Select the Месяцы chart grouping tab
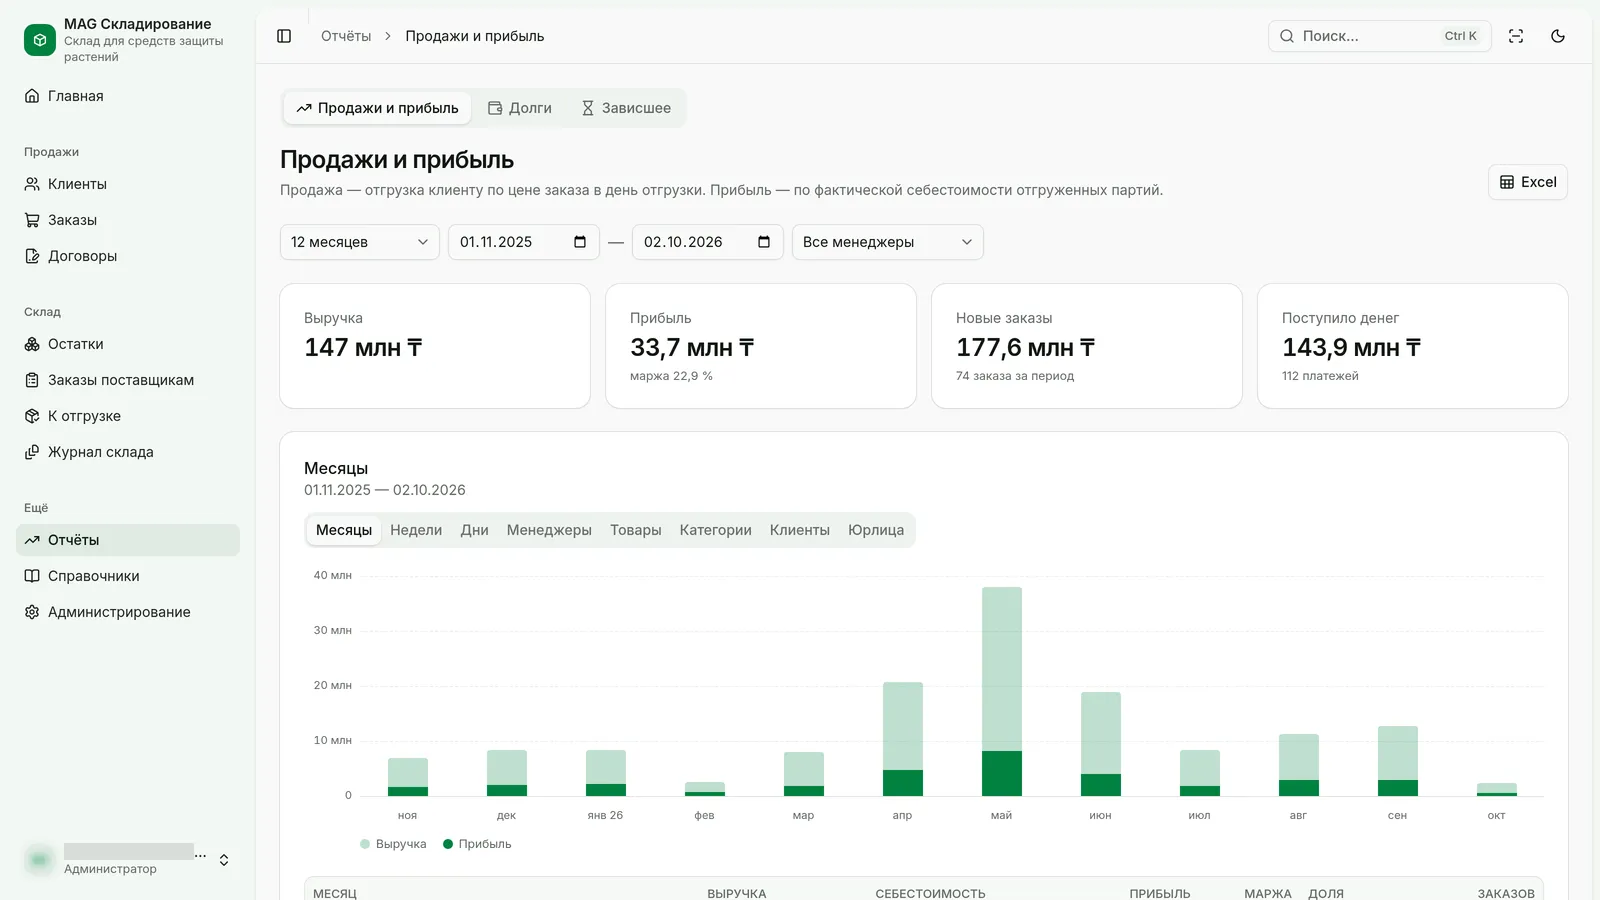The width and height of the screenshot is (1600, 900). pos(344,530)
